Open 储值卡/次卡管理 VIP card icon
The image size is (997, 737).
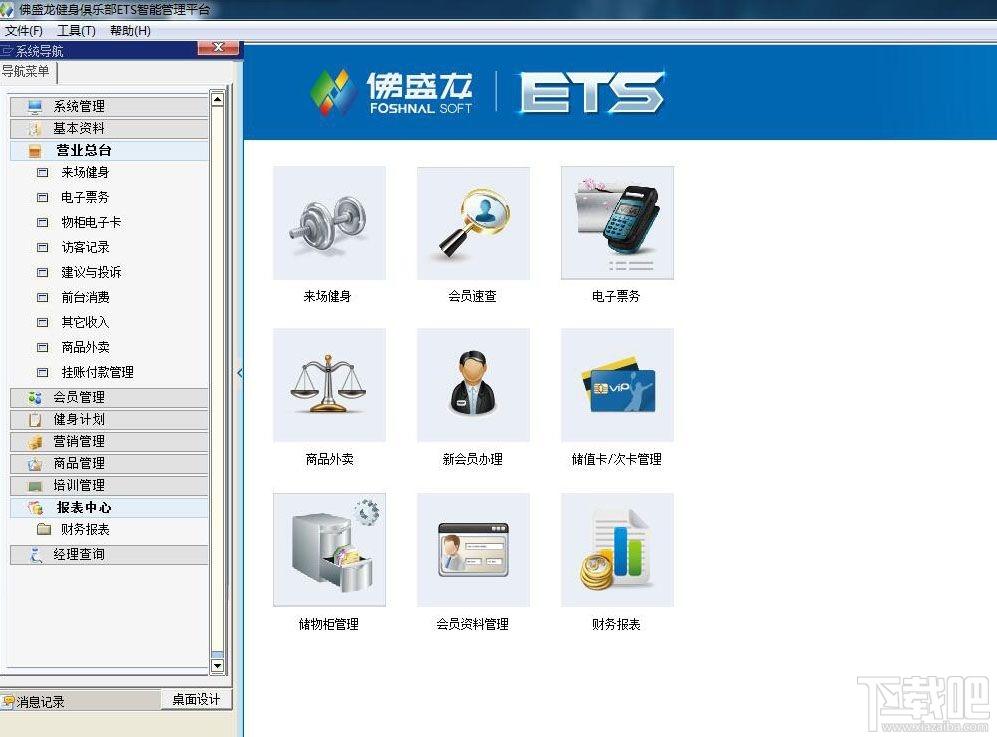pyautogui.click(x=617, y=385)
